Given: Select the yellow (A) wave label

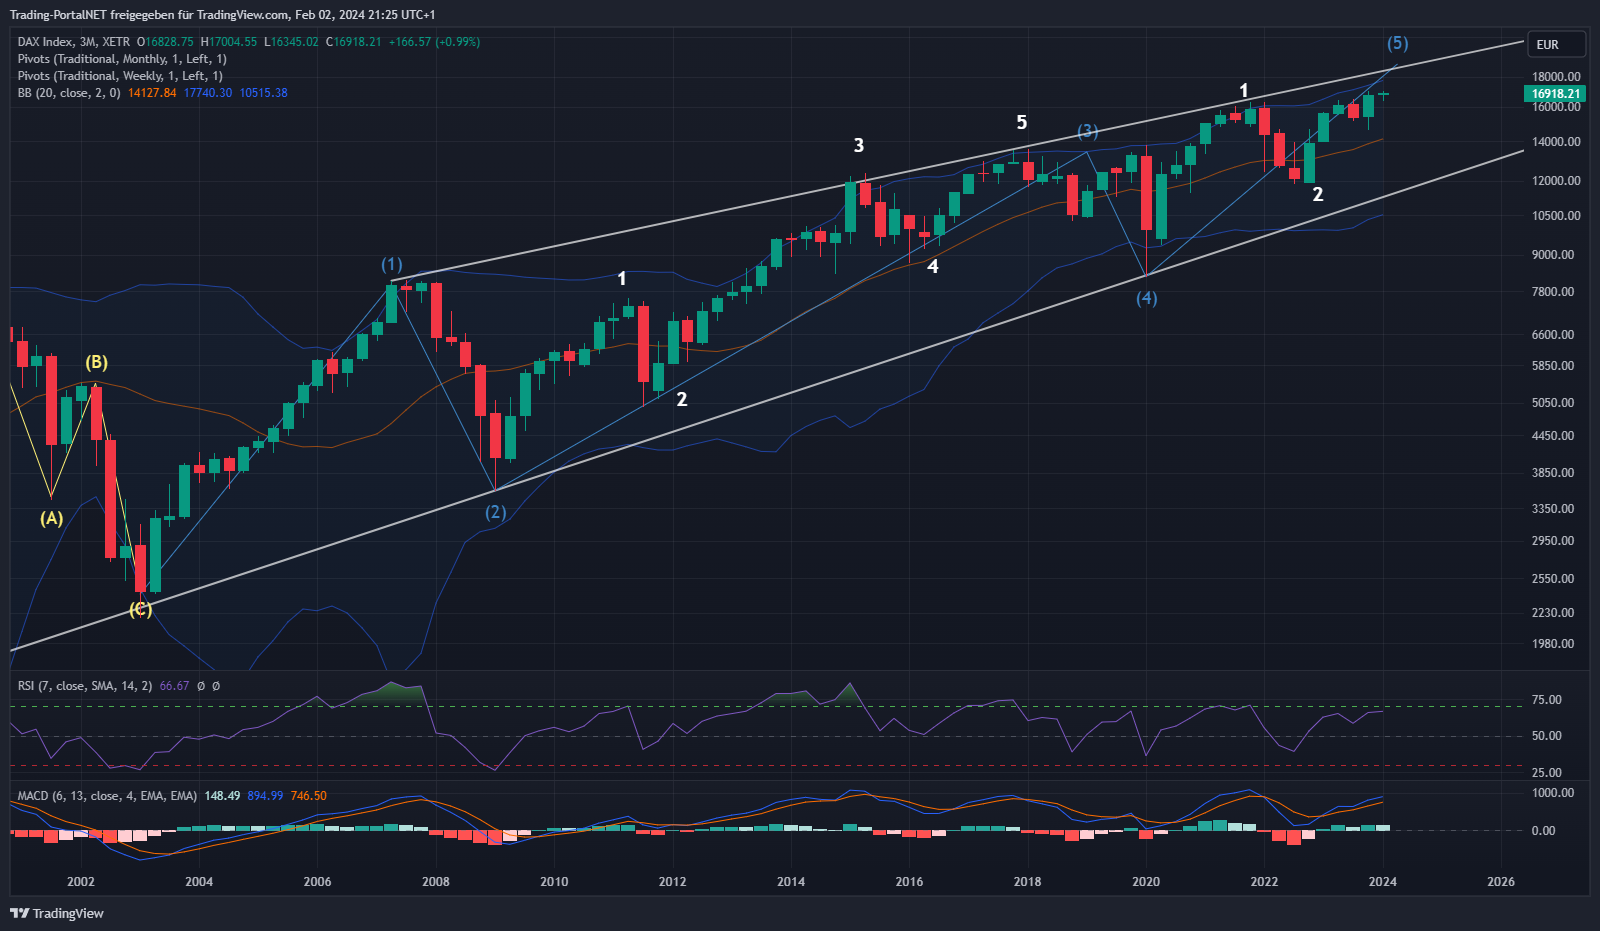Looking at the screenshot, I should click(51, 518).
